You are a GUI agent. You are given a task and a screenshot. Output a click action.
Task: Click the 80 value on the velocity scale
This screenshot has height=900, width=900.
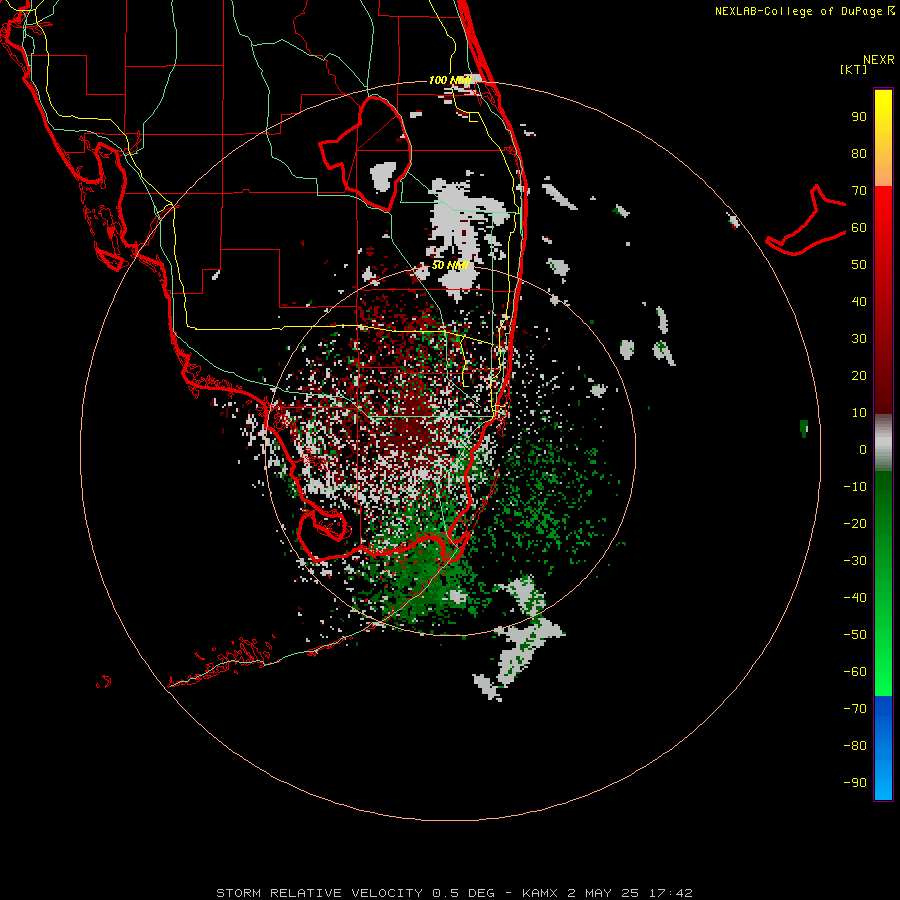pos(859,154)
